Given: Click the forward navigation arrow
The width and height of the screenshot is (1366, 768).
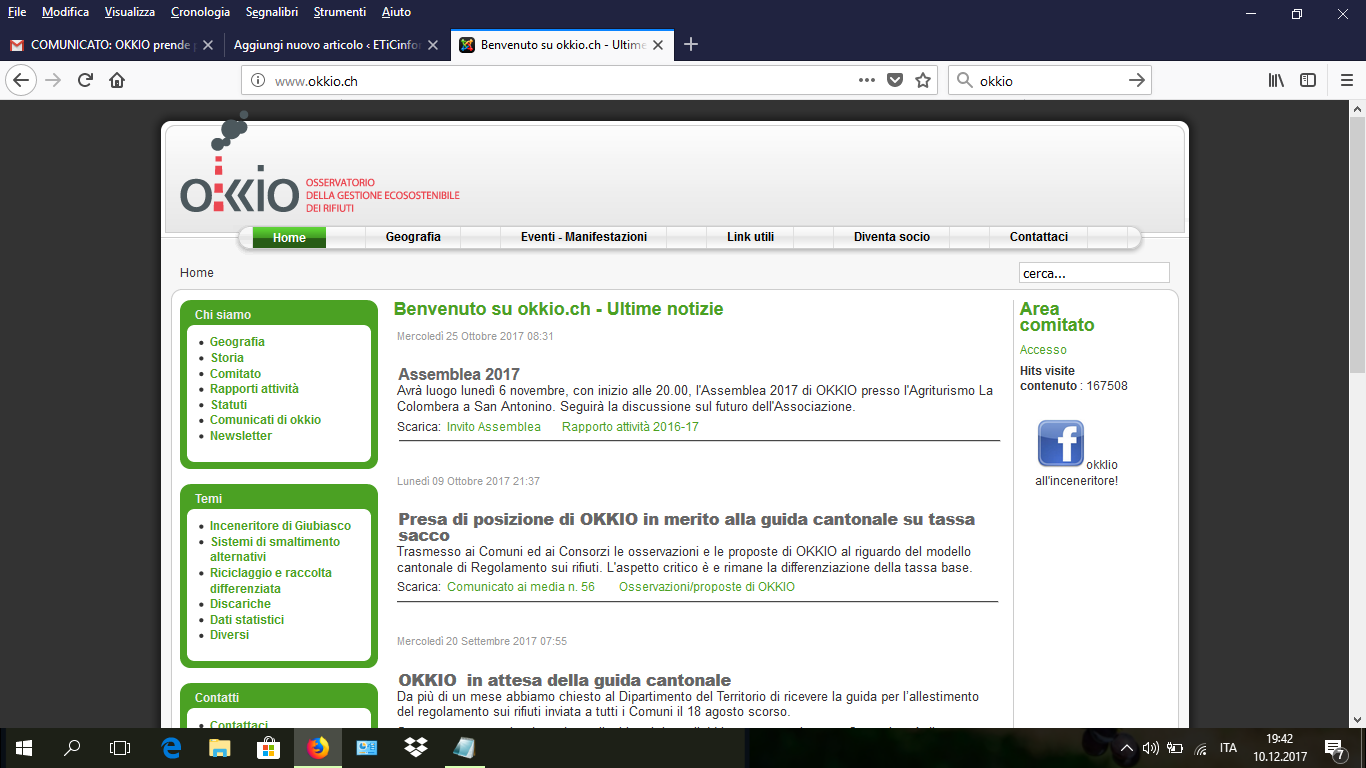Looking at the screenshot, I should (53, 80).
